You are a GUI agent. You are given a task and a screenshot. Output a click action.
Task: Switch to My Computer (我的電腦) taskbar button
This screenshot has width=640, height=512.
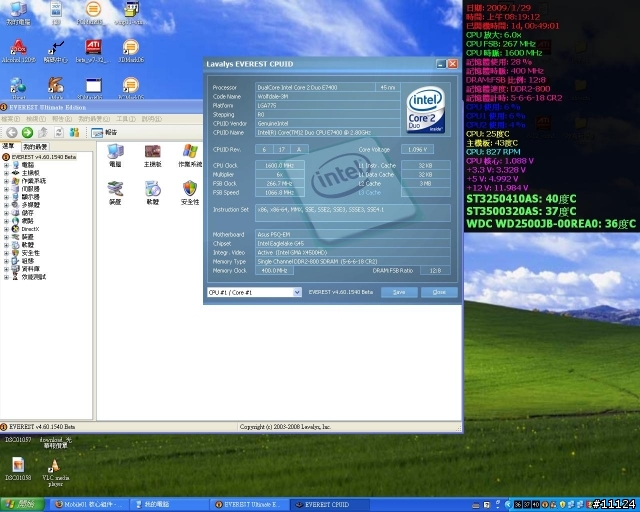[x=169, y=505]
